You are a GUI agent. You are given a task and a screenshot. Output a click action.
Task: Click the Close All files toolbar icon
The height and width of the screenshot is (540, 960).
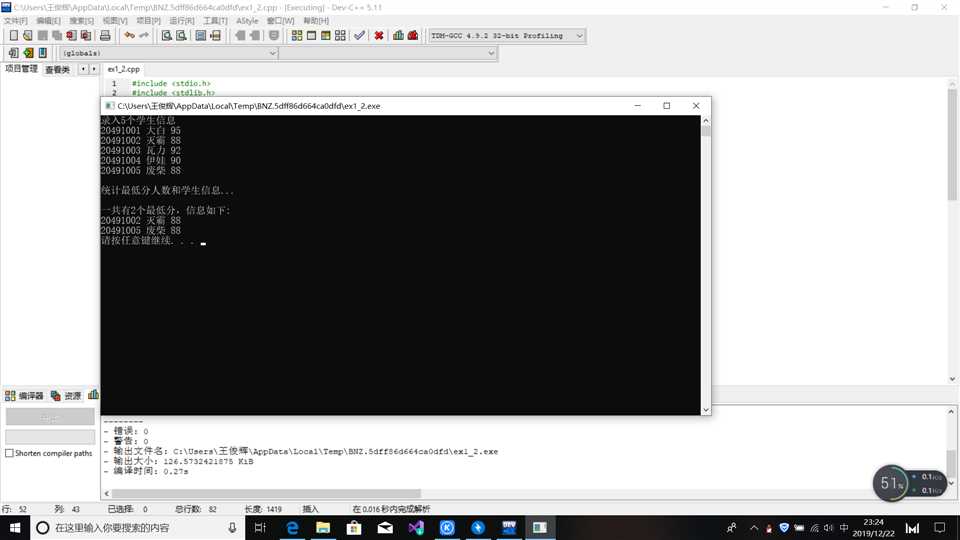pos(86,36)
